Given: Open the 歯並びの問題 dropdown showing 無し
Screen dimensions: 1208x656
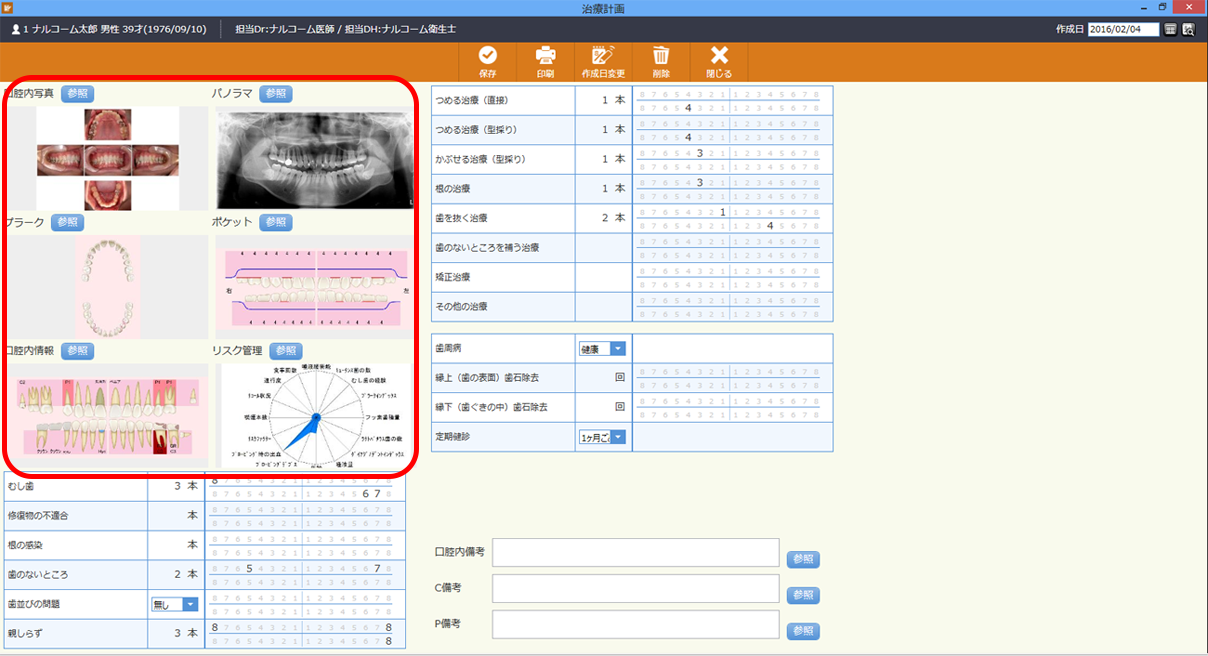Looking at the screenshot, I should pos(174,604).
